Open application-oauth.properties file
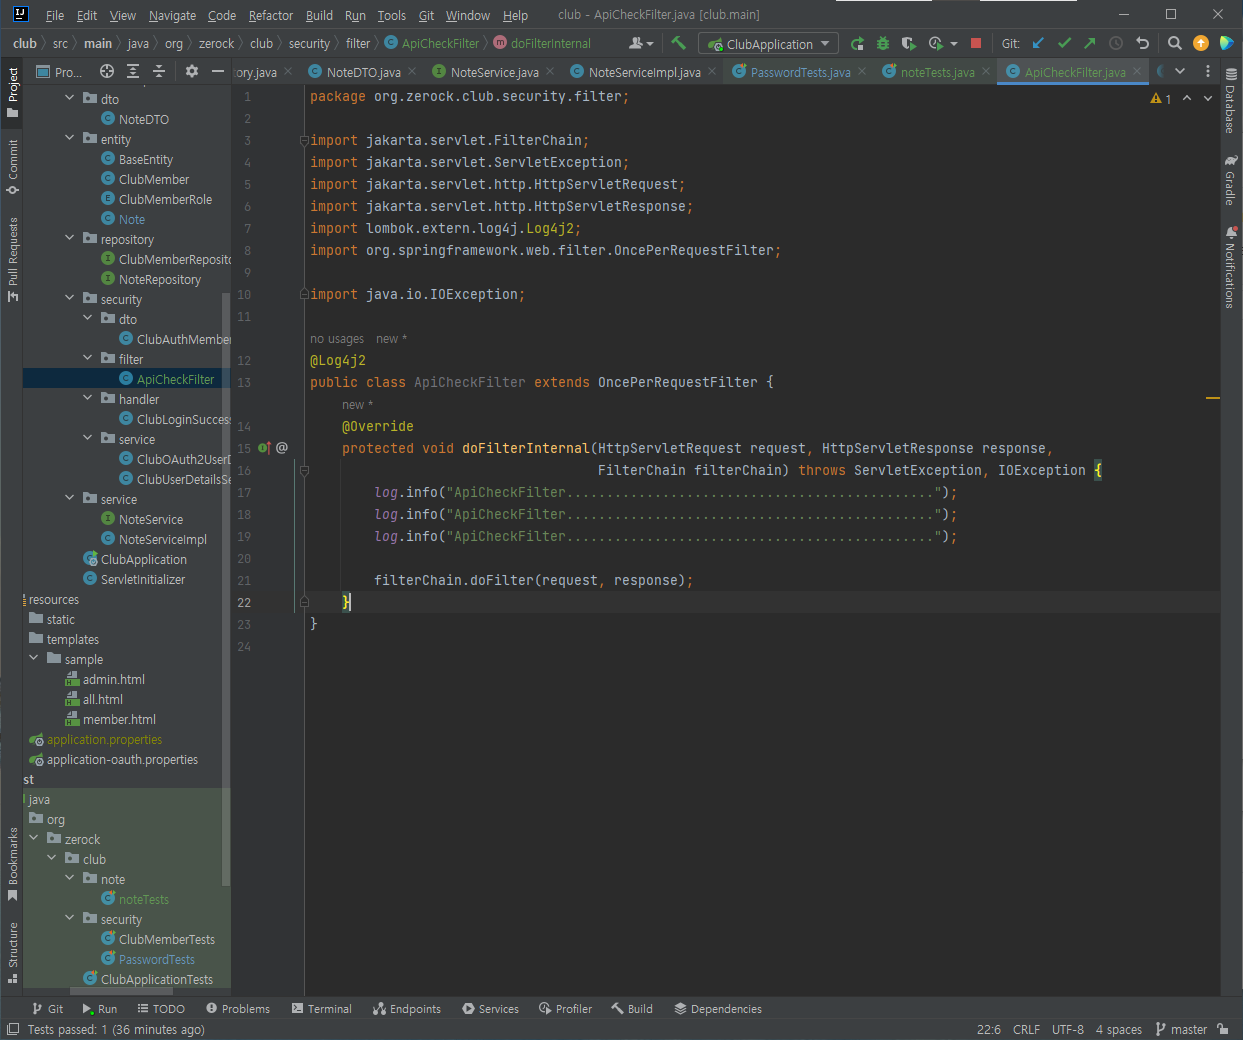The height and width of the screenshot is (1040, 1243). coord(122,759)
